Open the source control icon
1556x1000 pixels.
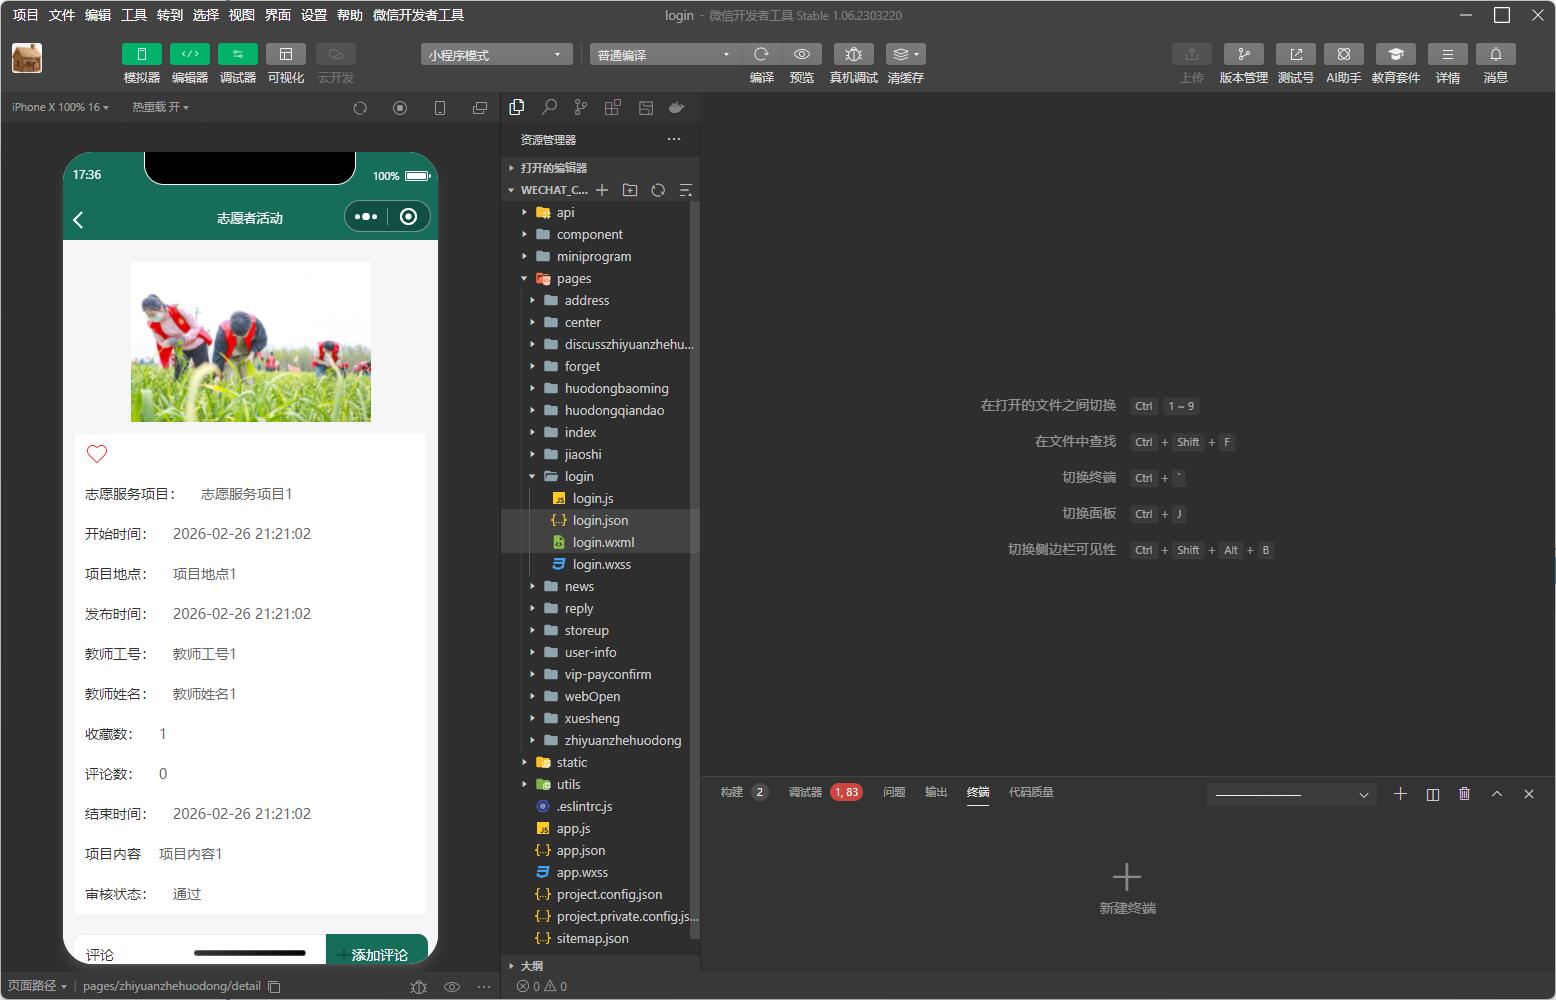pyautogui.click(x=581, y=107)
